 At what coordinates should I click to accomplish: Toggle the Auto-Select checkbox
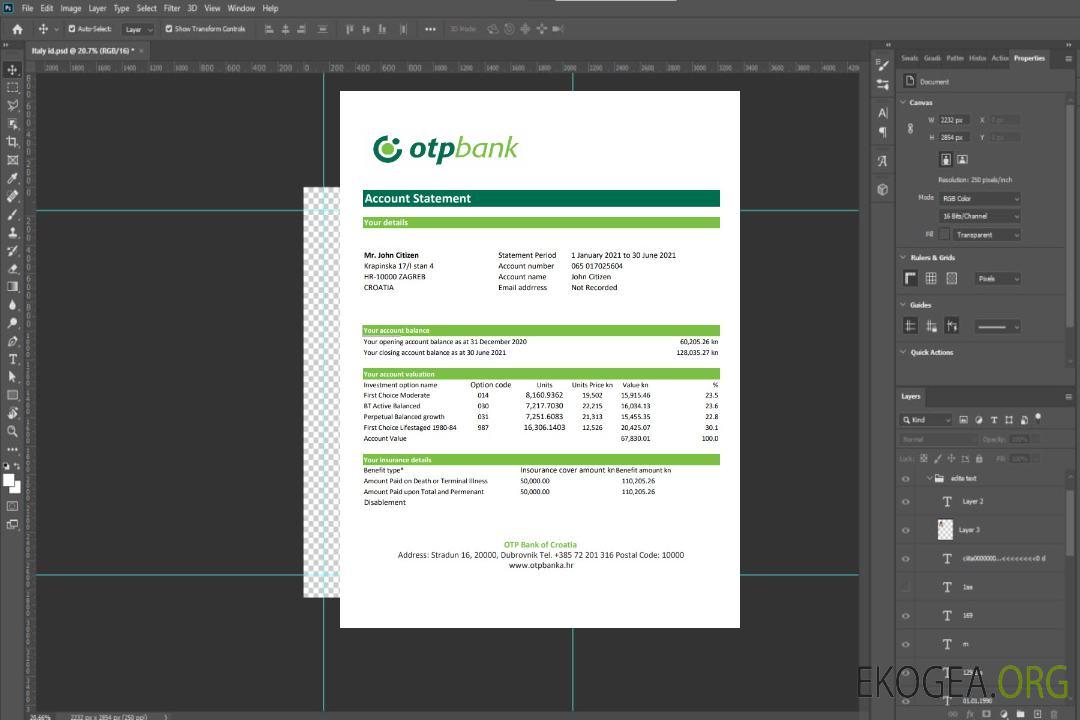[x=72, y=29]
